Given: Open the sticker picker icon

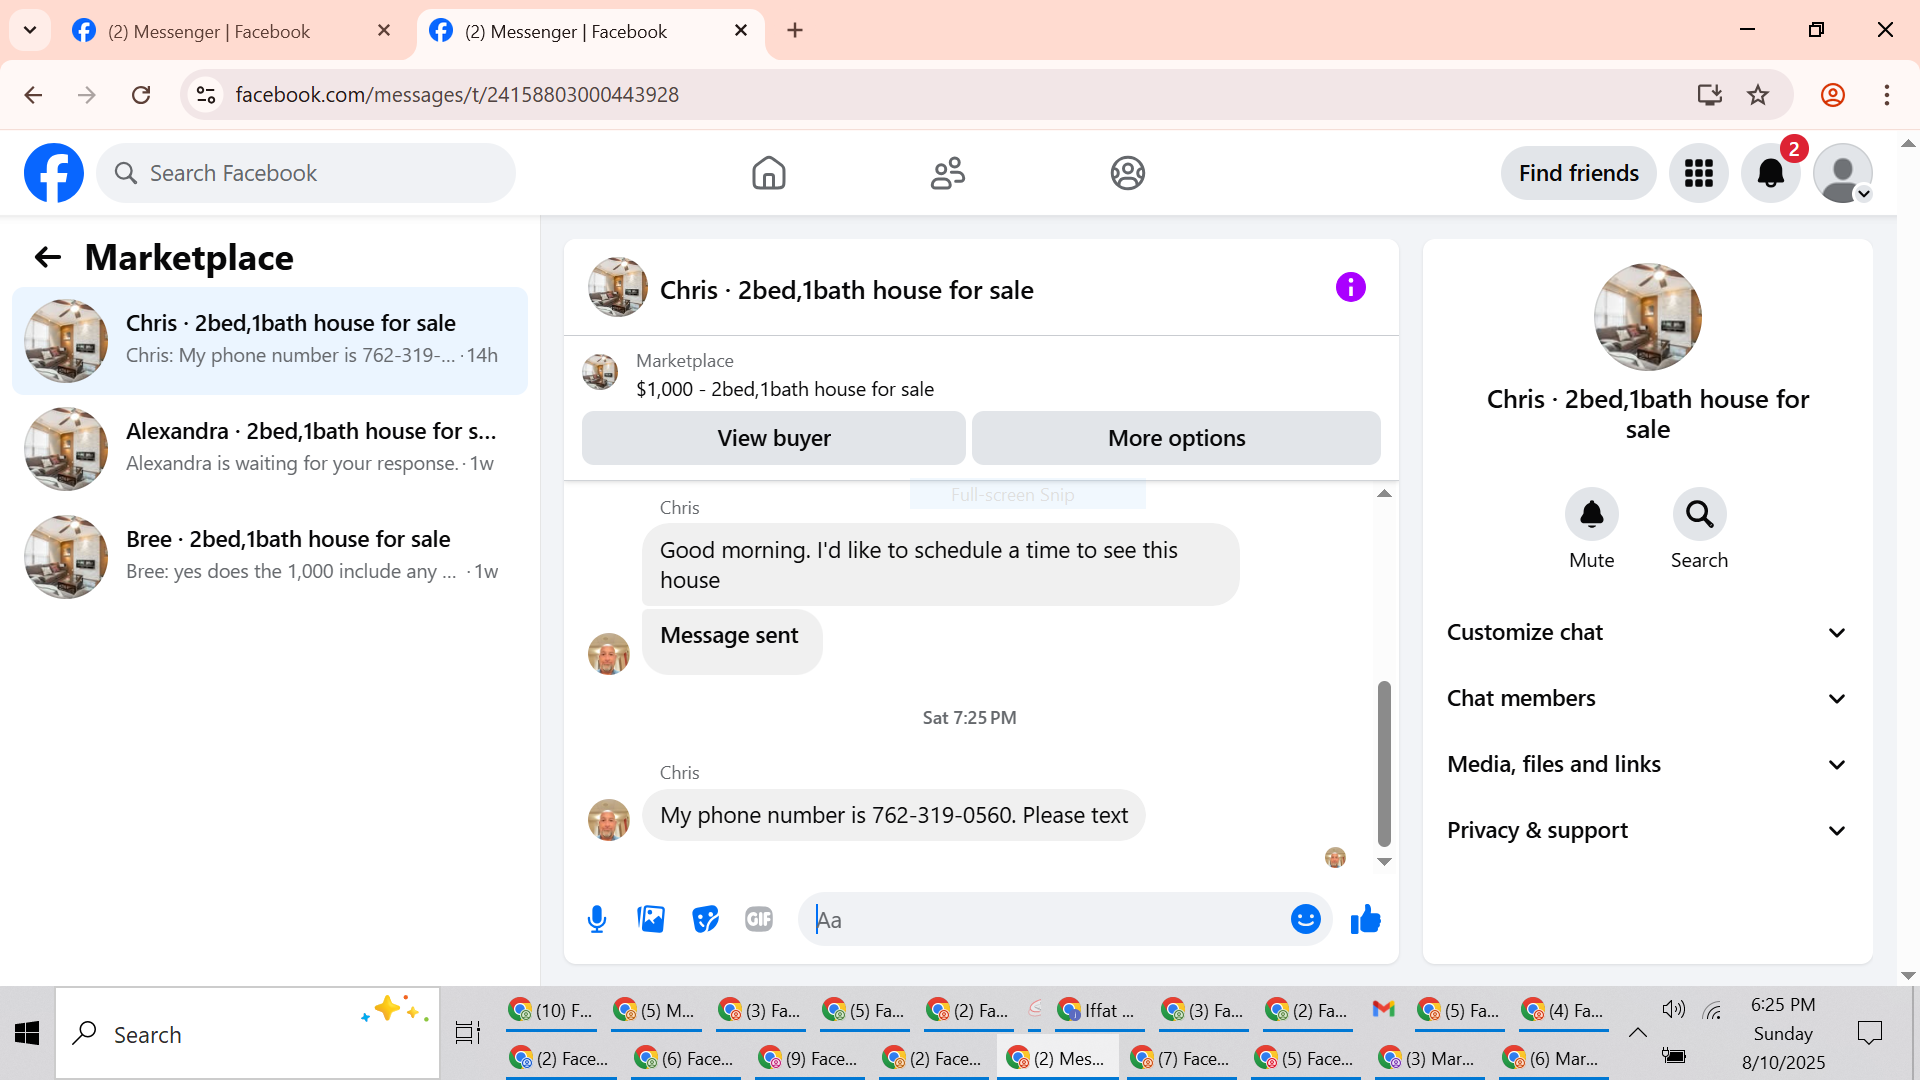Looking at the screenshot, I should point(705,919).
